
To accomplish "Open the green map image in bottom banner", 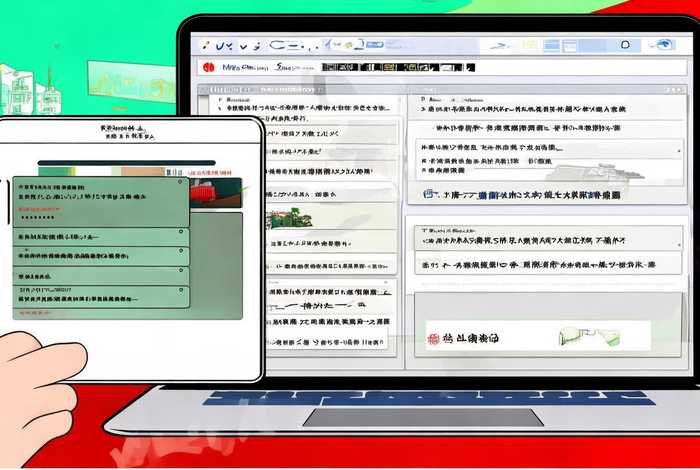I will [589, 337].
